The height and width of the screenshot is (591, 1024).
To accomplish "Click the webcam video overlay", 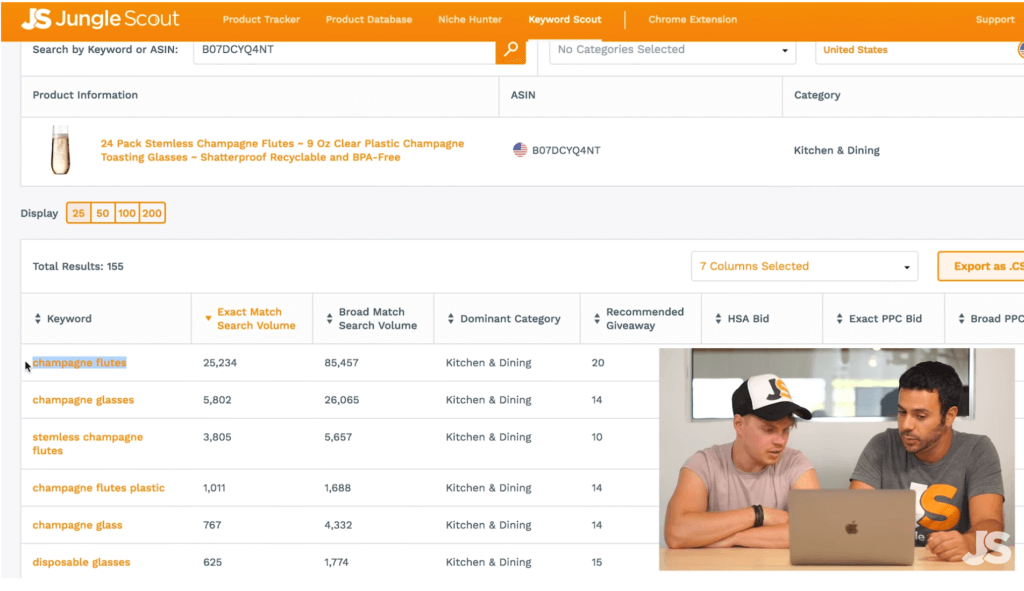I will point(837,459).
